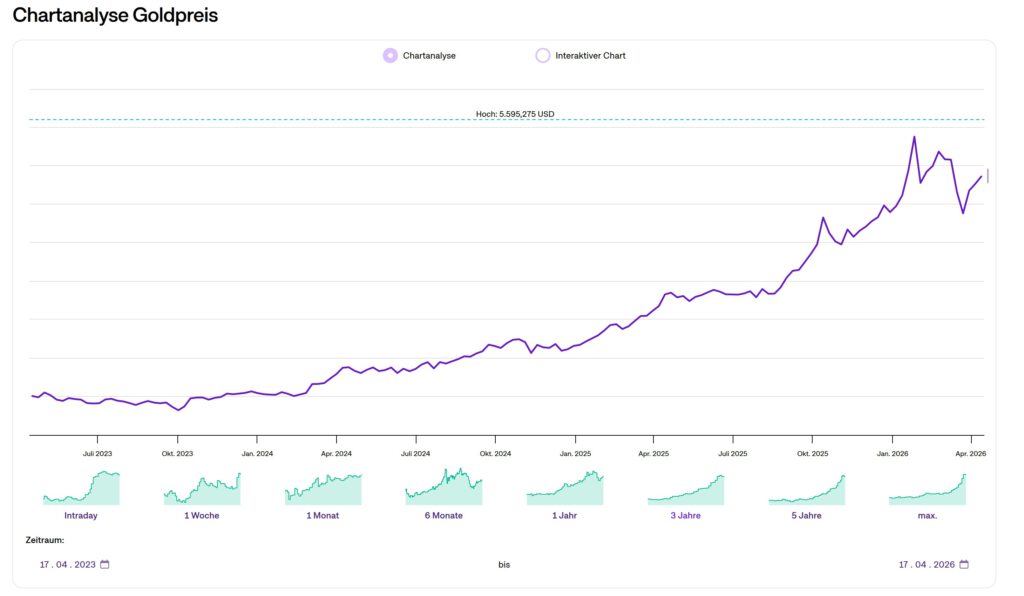Click the 6 Monate mini chart thumbnail

[x=444, y=488]
